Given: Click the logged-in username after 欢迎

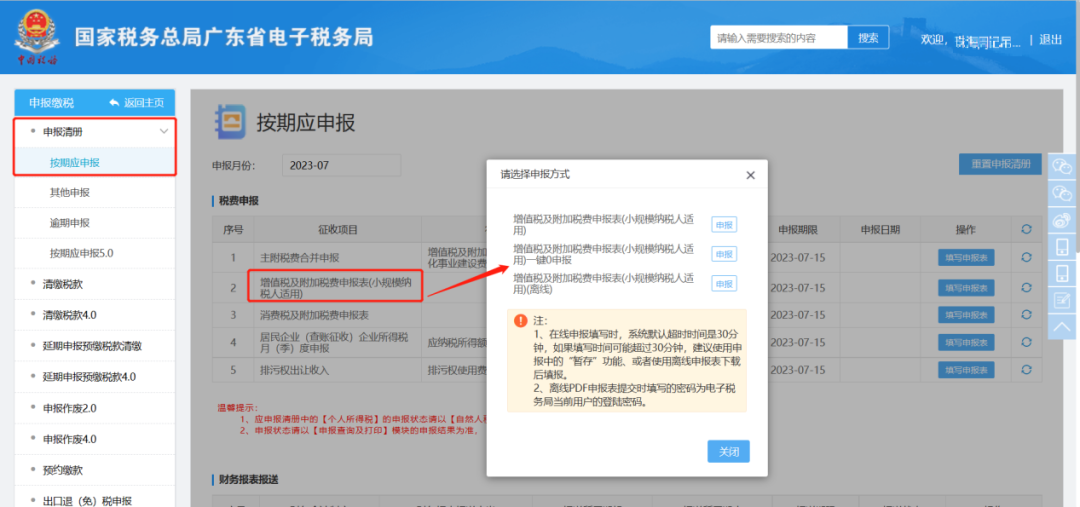Looking at the screenshot, I should (x=988, y=40).
